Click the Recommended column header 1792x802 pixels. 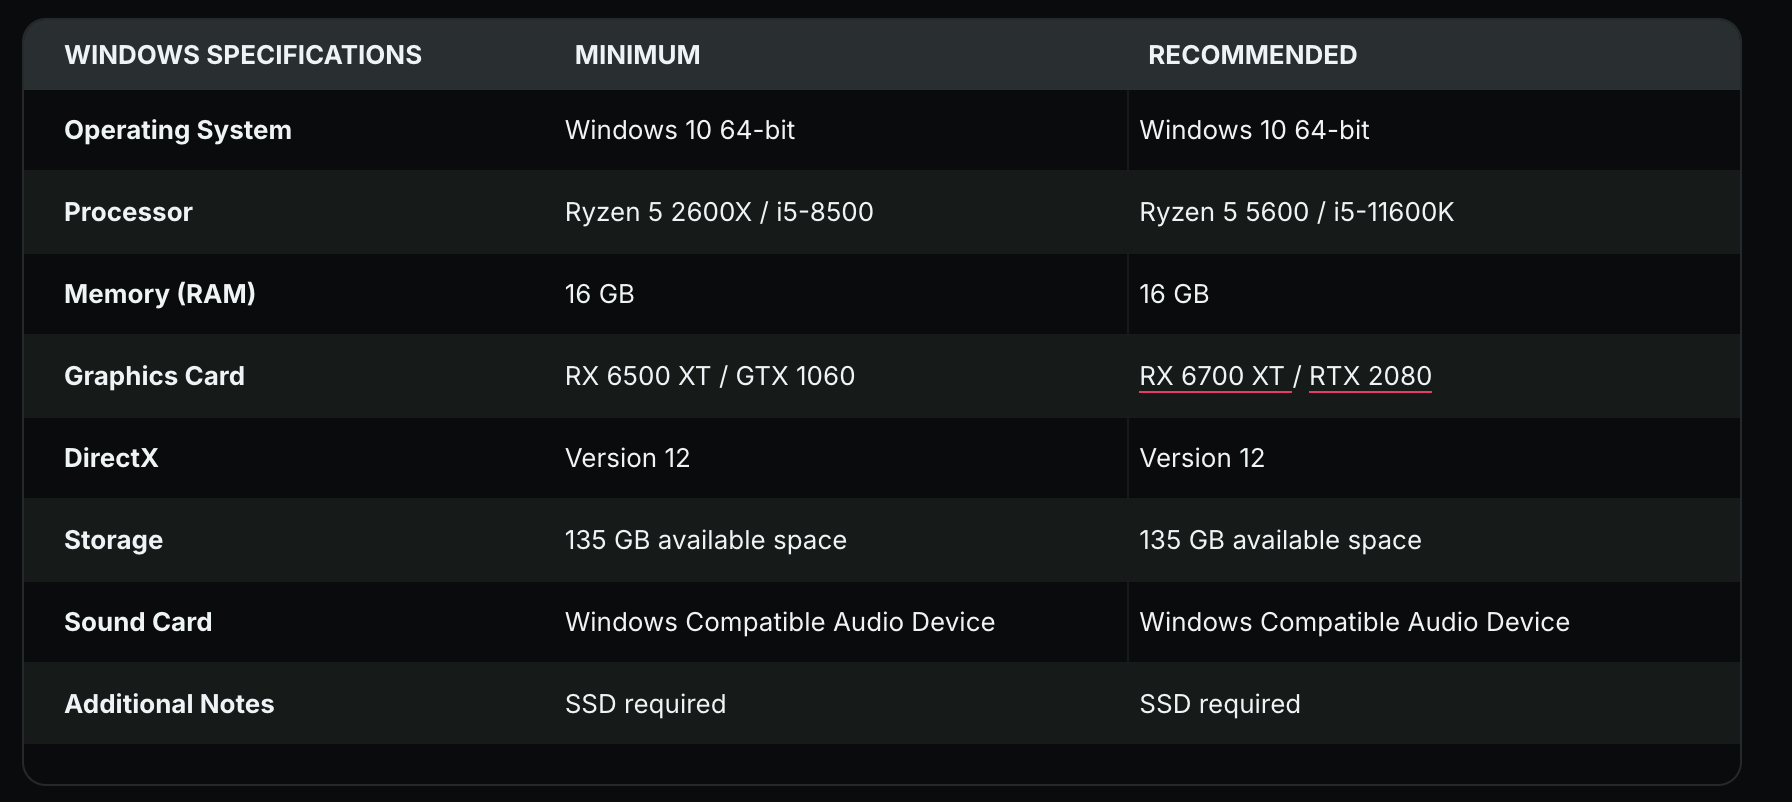(1252, 55)
